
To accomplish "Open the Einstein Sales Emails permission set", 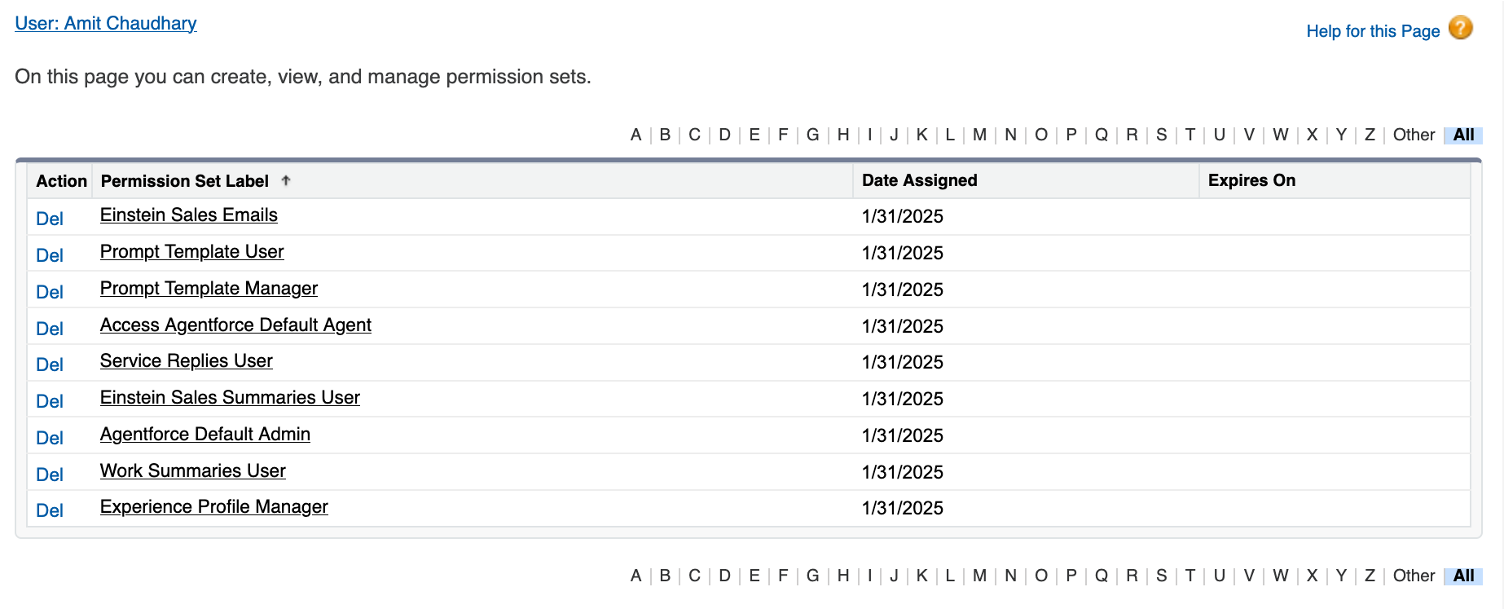I will 188,215.
